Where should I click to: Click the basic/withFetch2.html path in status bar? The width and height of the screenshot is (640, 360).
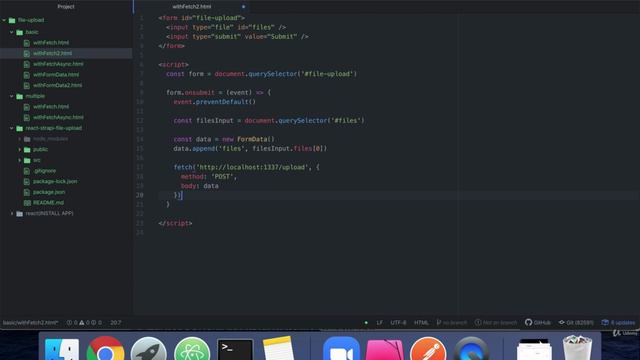[x=31, y=322]
